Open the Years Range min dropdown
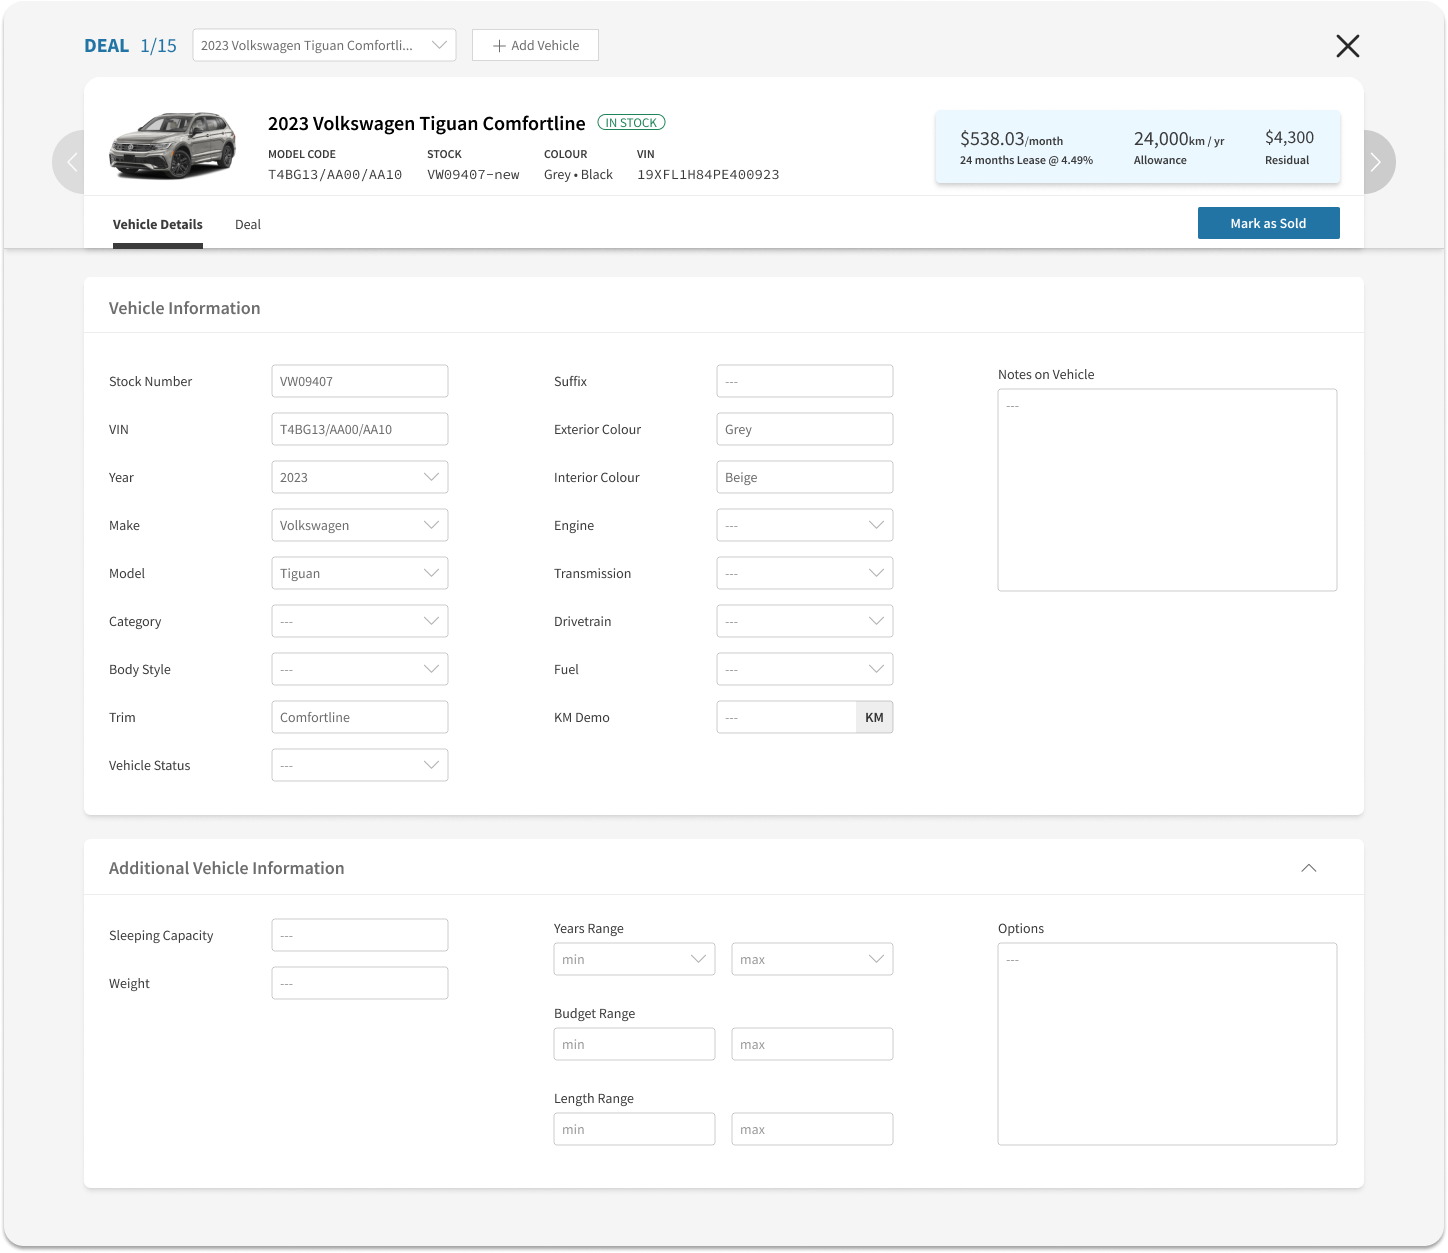This screenshot has height=1253, width=1448. (x=634, y=959)
